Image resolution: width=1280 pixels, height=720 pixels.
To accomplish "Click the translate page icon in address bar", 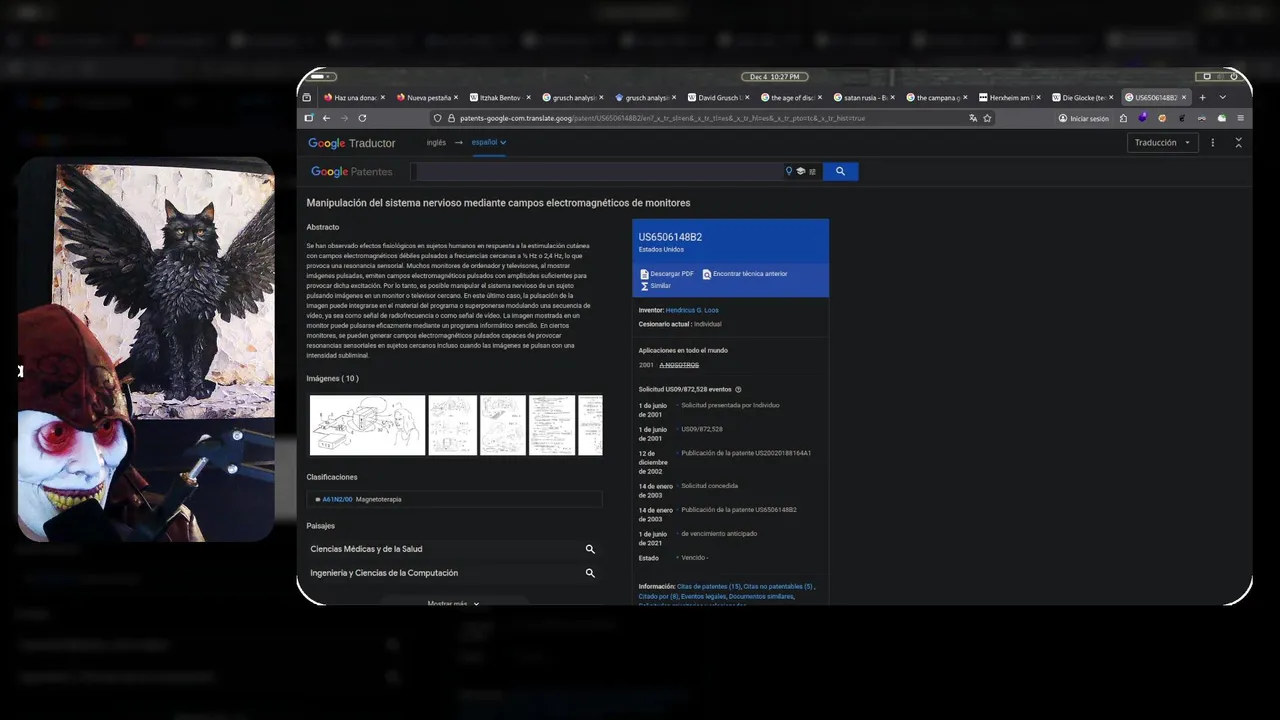I will [973, 118].
